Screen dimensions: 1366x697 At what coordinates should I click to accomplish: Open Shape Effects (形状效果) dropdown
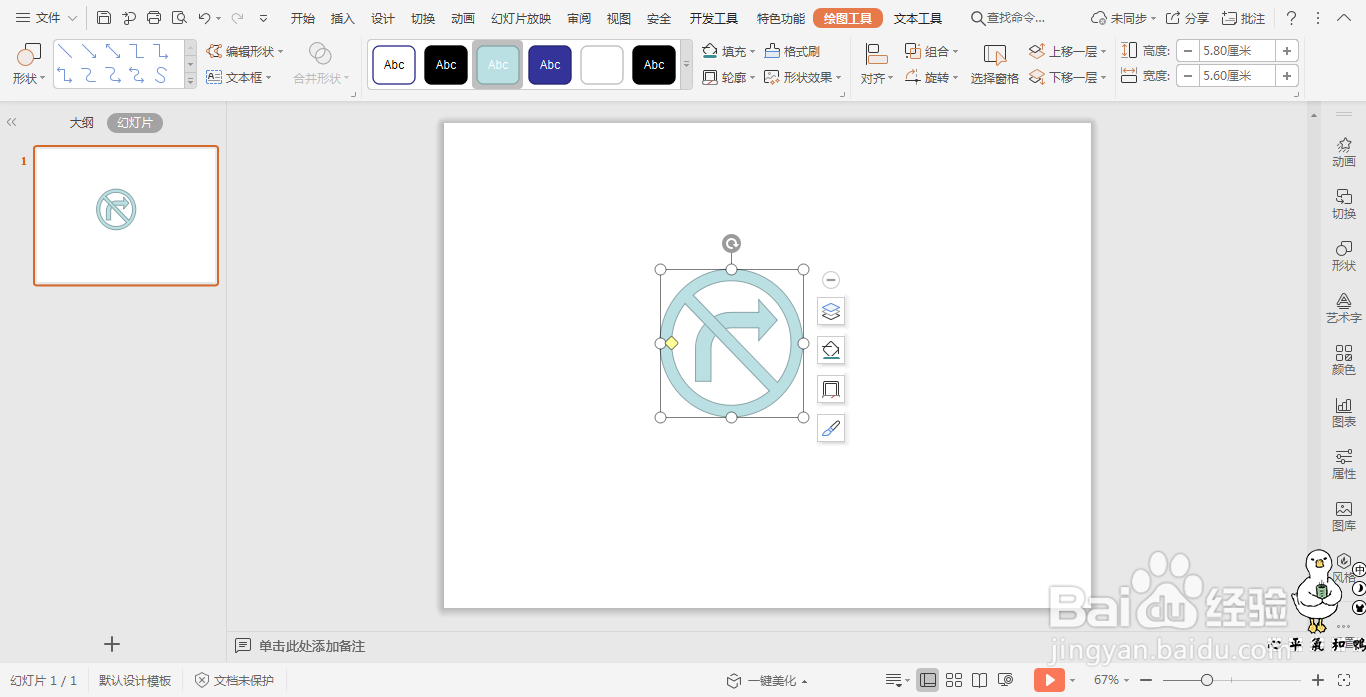pyautogui.click(x=803, y=77)
